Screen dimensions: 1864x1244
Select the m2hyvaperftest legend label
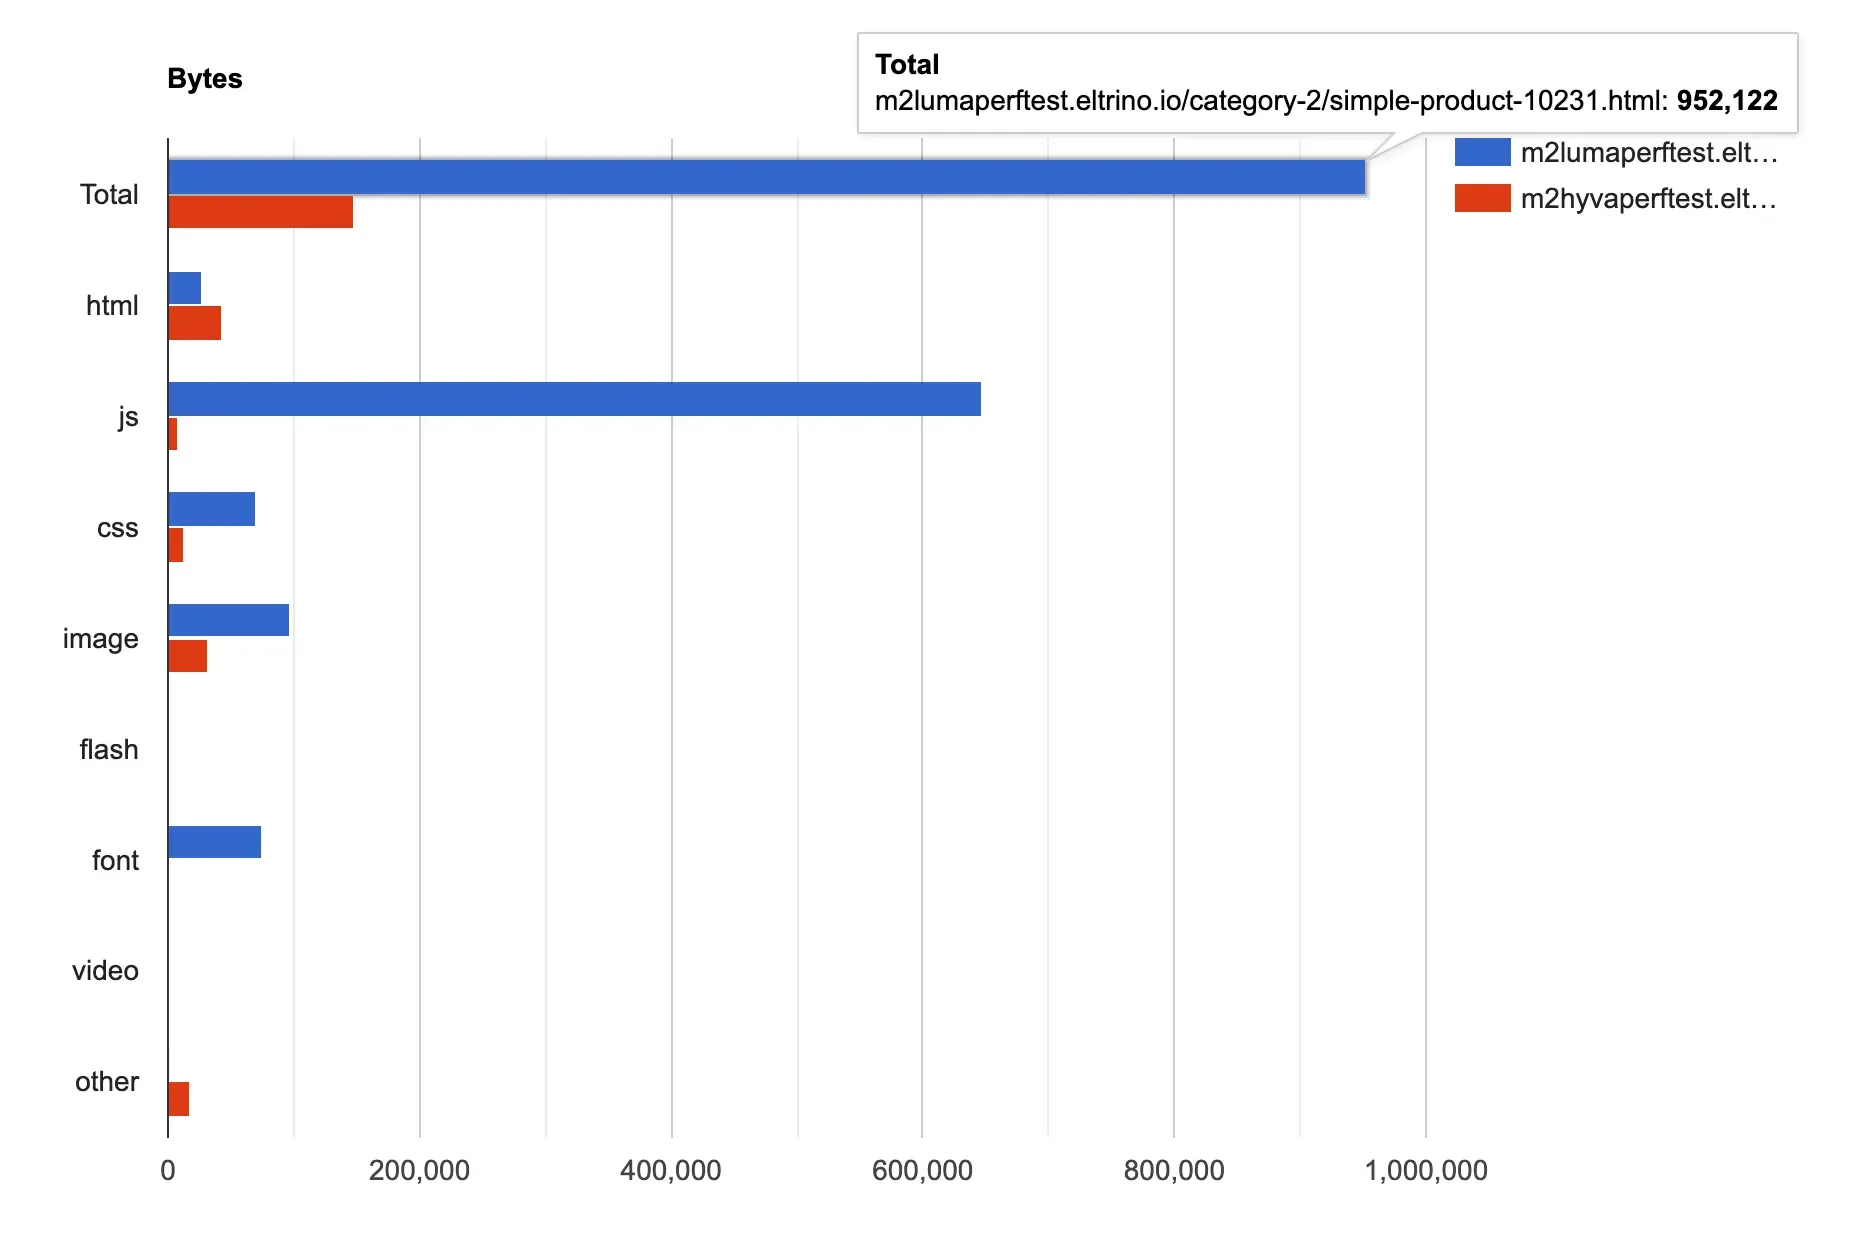pyautogui.click(x=1648, y=199)
